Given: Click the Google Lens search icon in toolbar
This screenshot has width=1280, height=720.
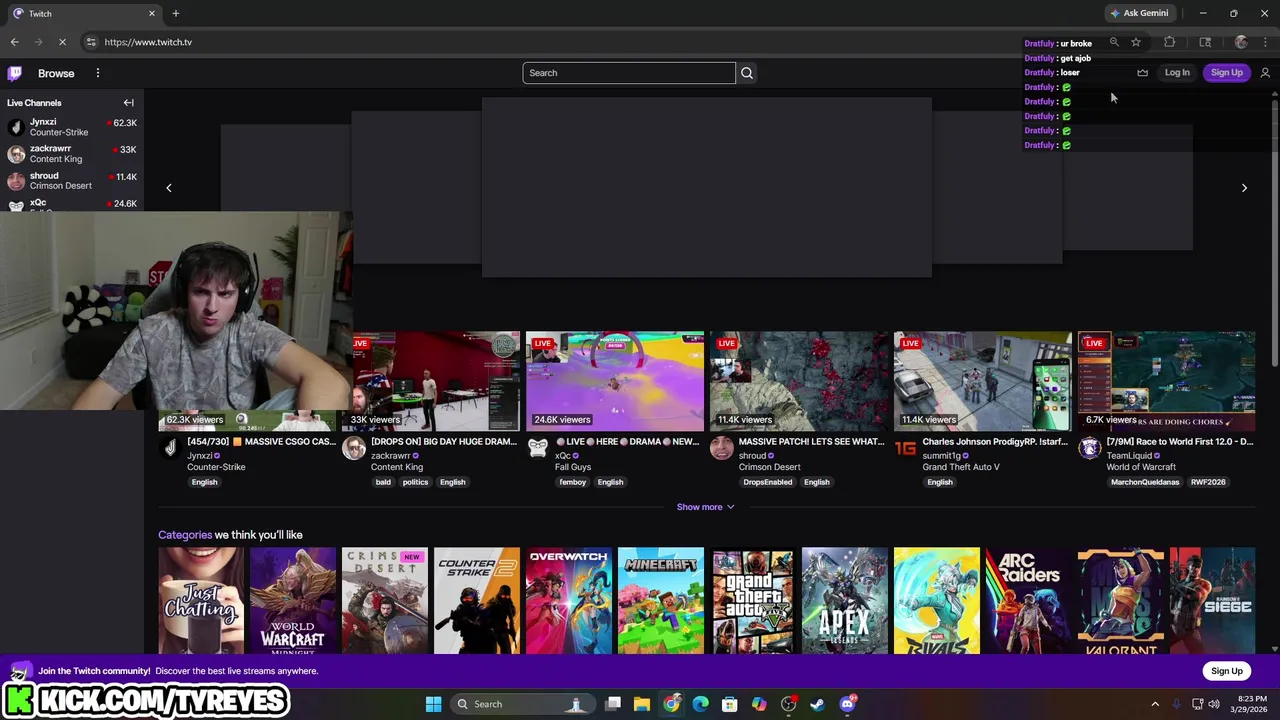Looking at the screenshot, I should (1205, 42).
